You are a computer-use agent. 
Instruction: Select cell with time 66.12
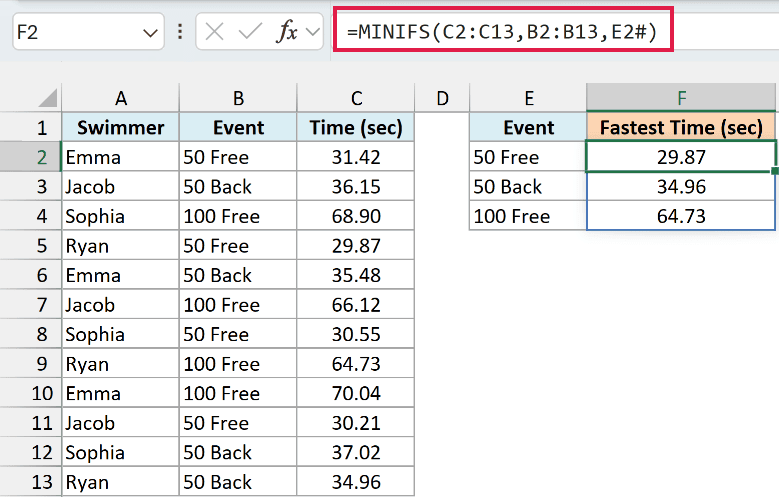coord(356,305)
